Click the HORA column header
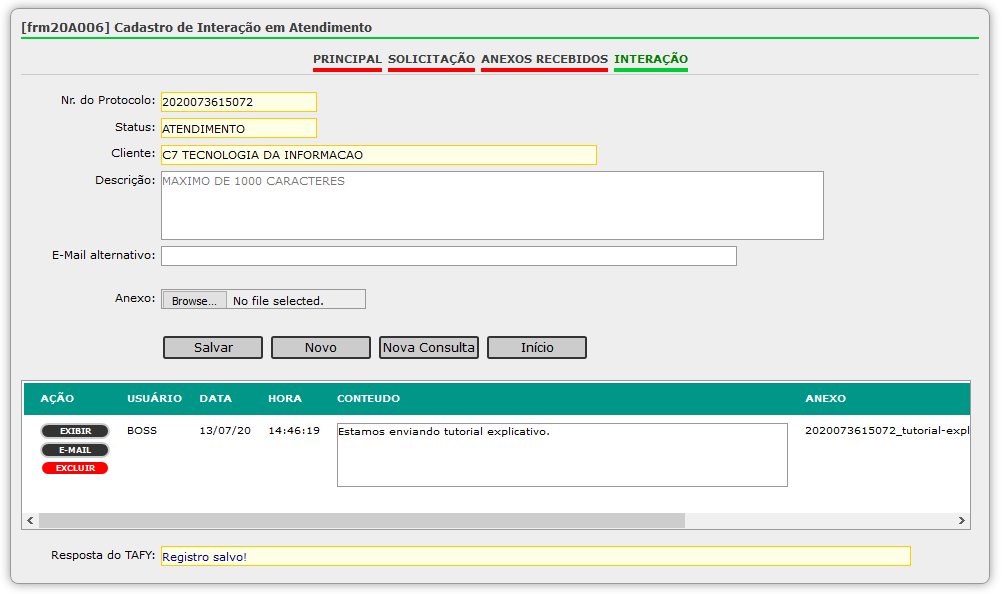The image size is (1002, 594). click(x=285, y=399)
